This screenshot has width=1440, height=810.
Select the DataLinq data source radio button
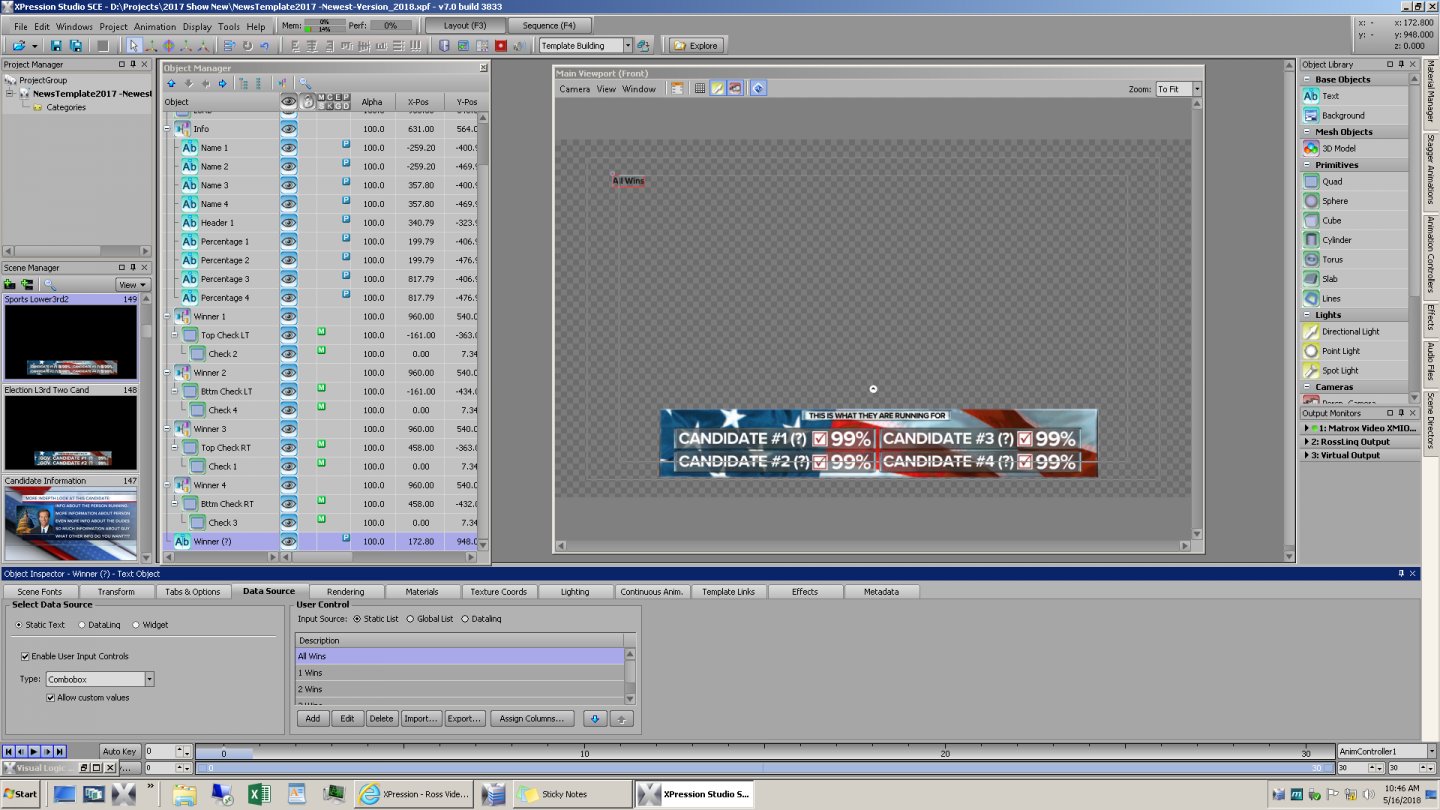(82, 625)
